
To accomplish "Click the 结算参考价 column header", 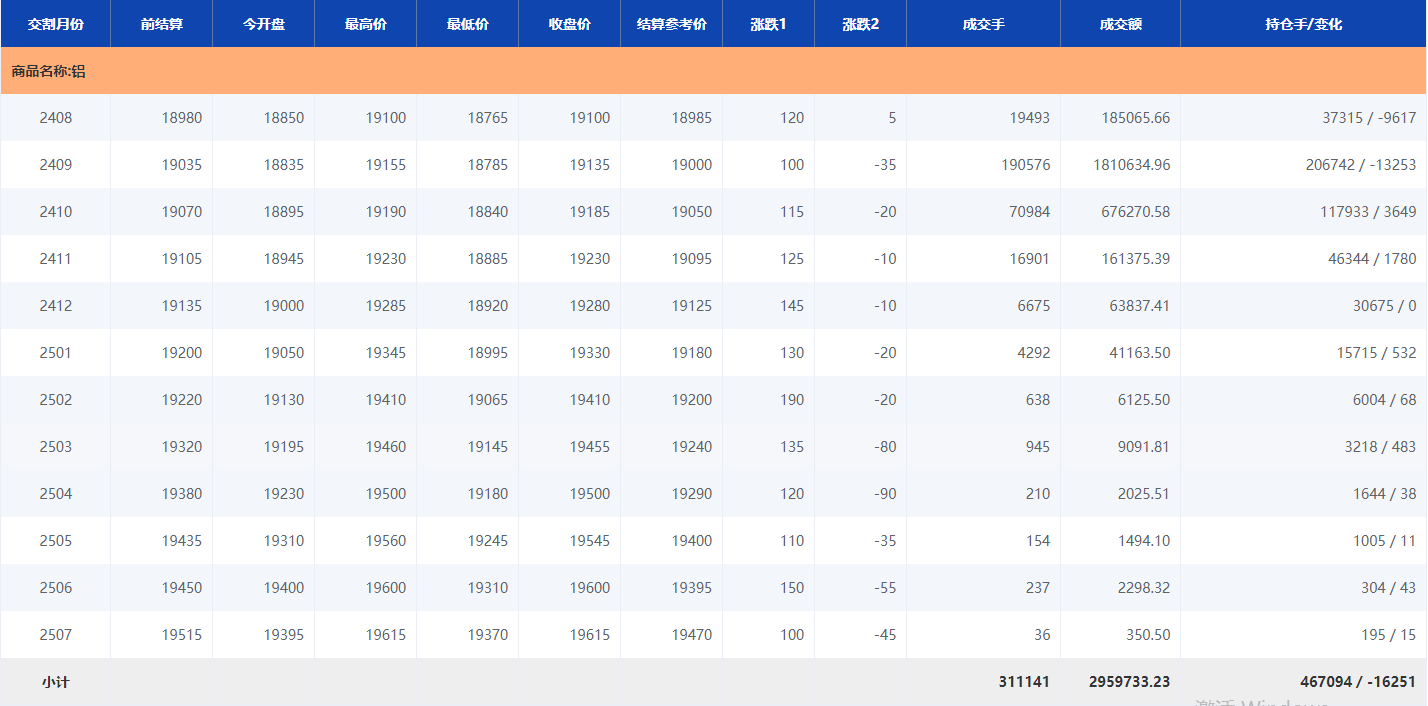I will 672,24.
